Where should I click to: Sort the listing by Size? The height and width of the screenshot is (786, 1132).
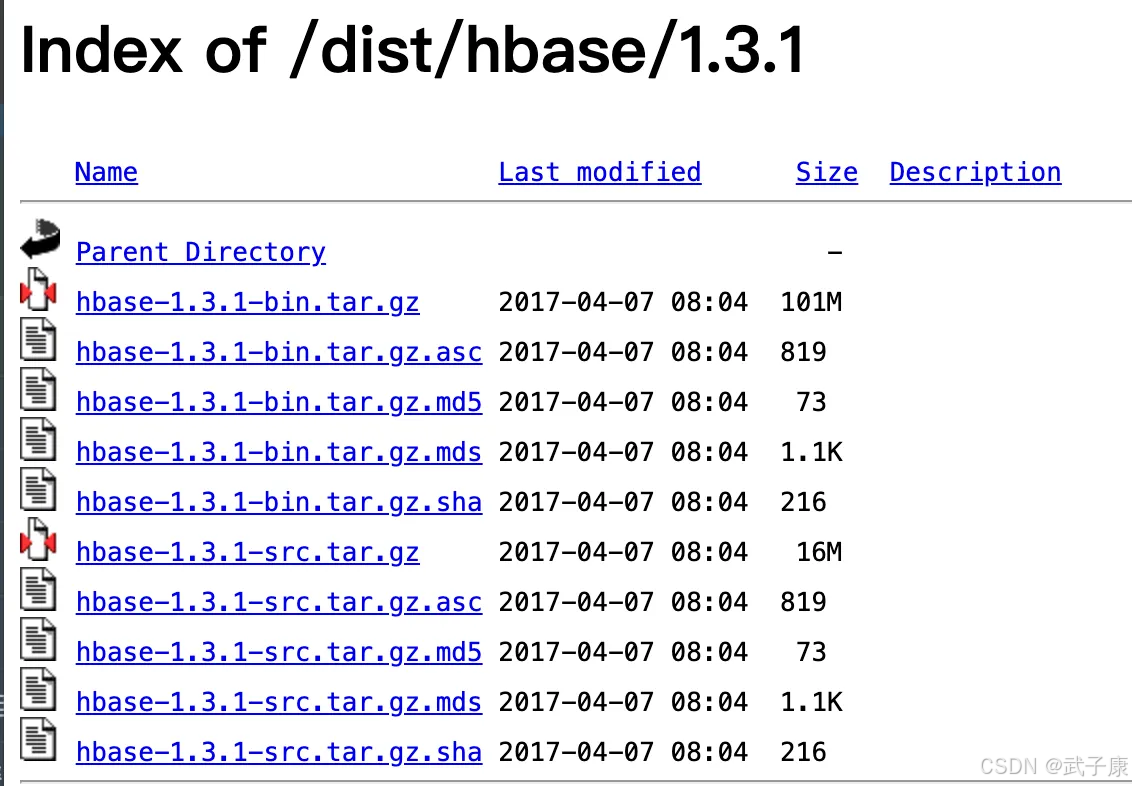[826, 172]
